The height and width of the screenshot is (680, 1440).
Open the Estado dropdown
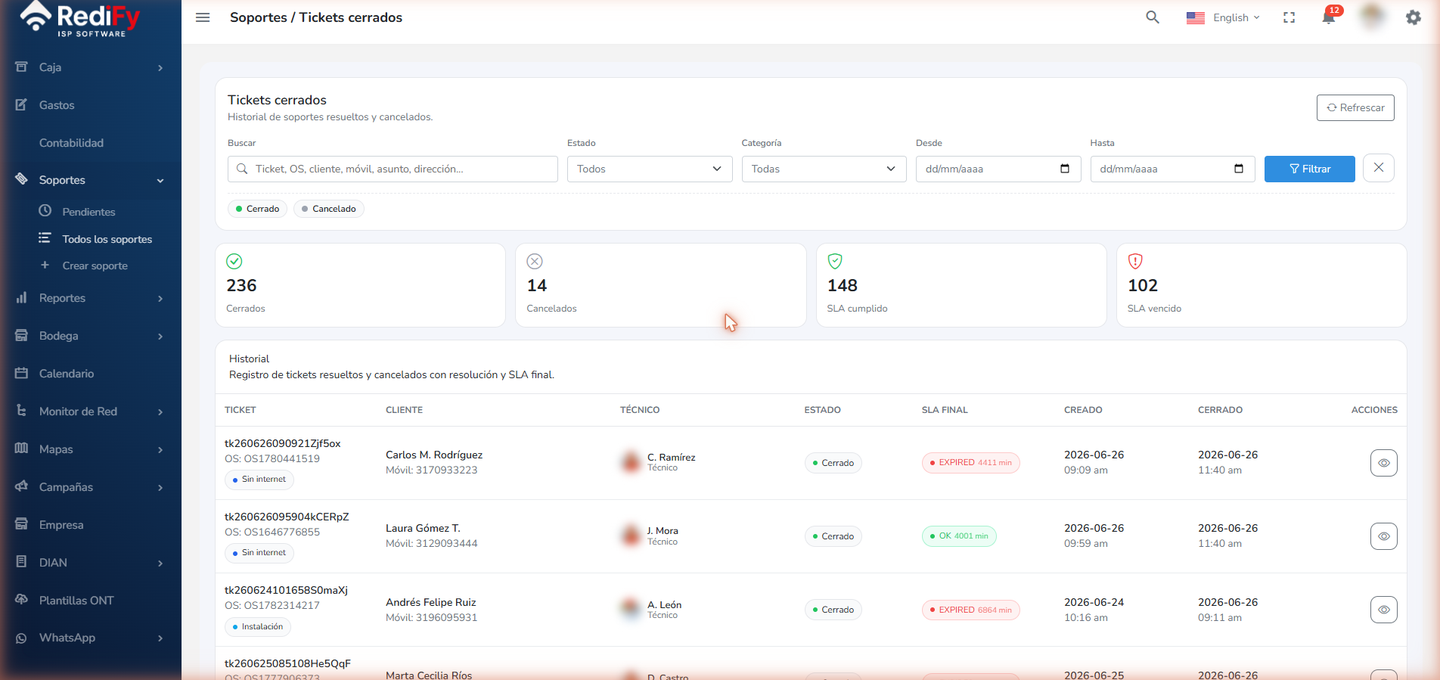[650, 169]
